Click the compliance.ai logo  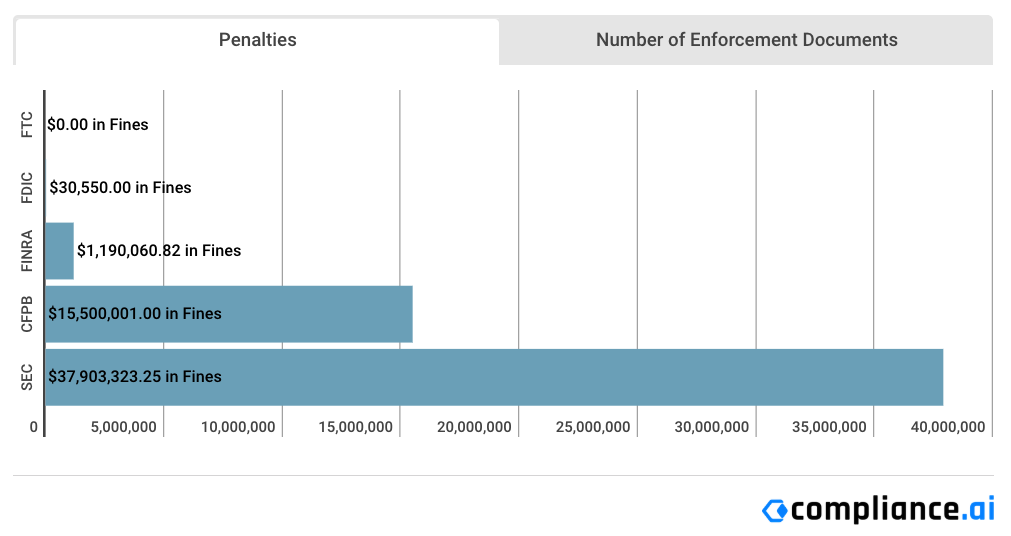click(x=878, y=510)
